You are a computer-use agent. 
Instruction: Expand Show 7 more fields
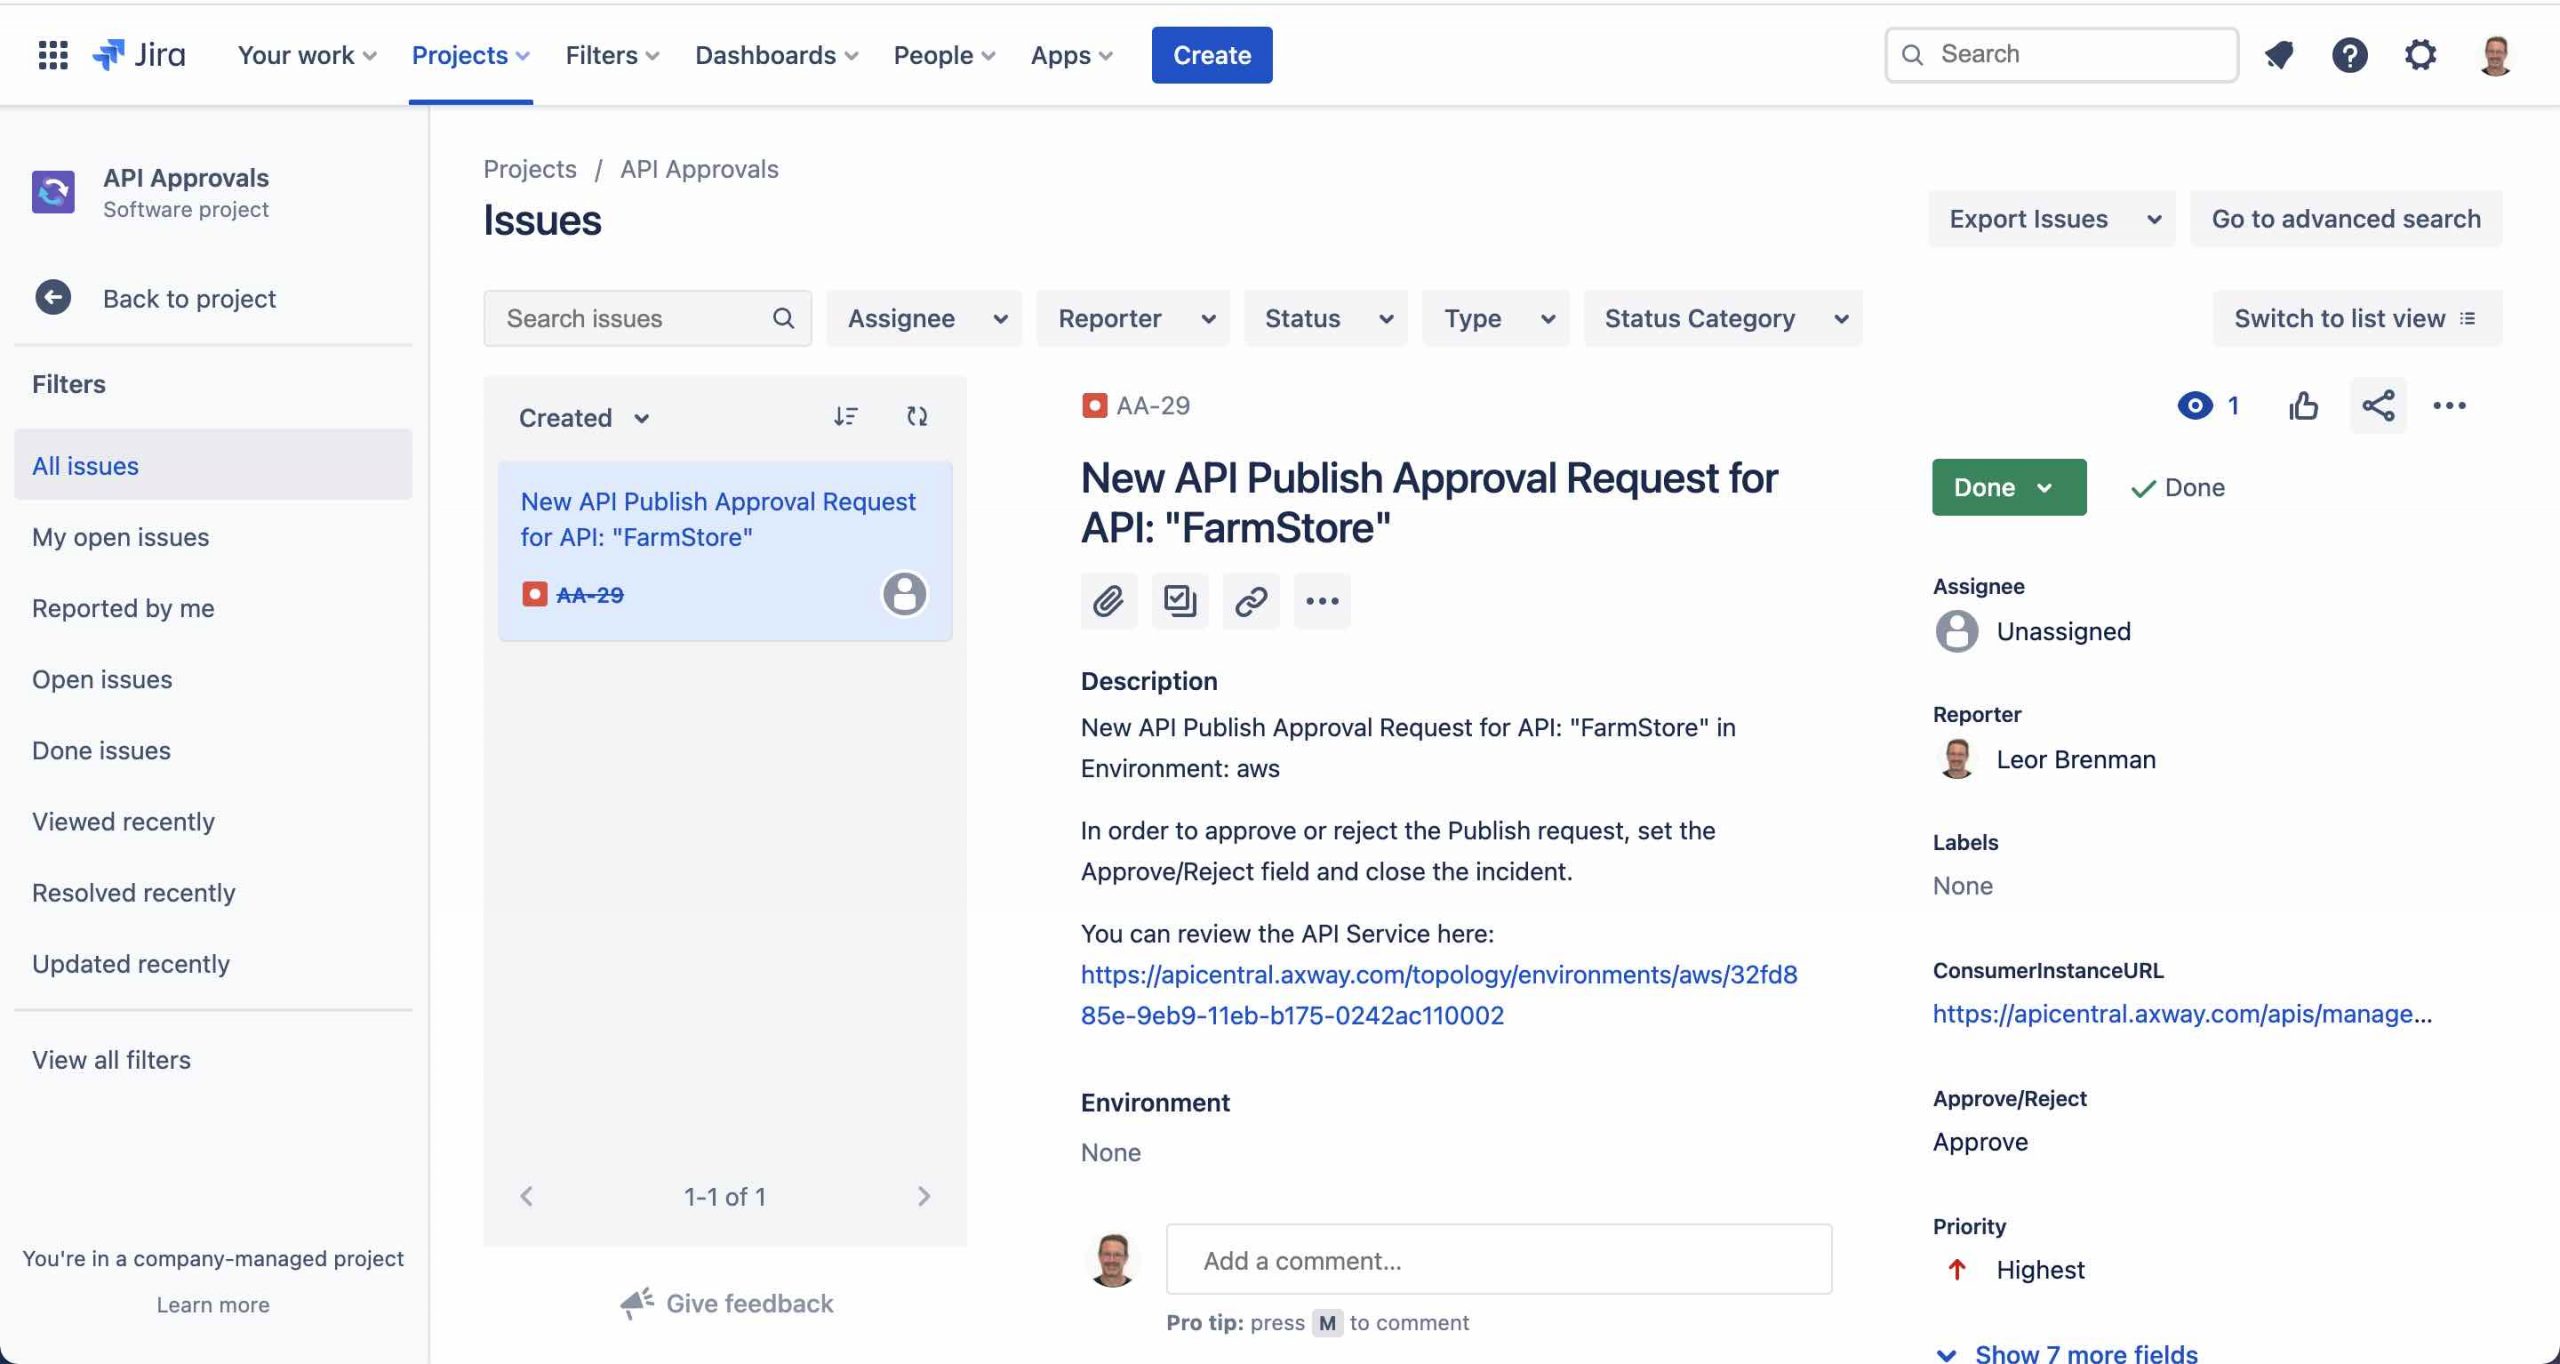point(2066,1352)
